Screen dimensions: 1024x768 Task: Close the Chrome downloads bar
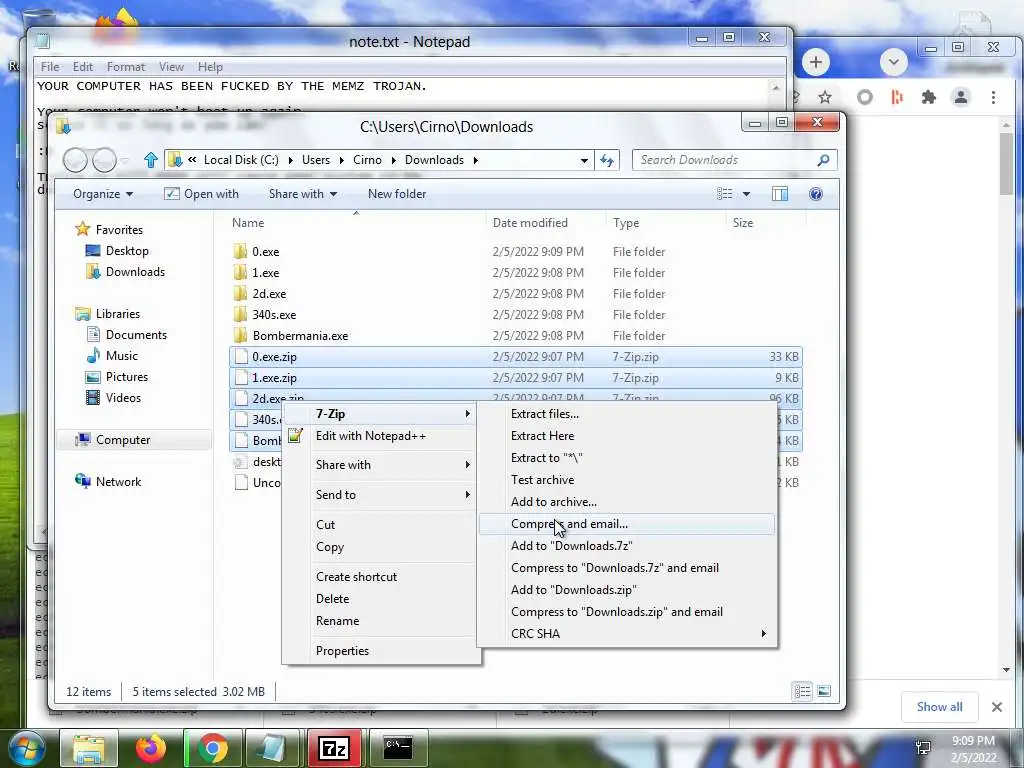pos(997,707)
